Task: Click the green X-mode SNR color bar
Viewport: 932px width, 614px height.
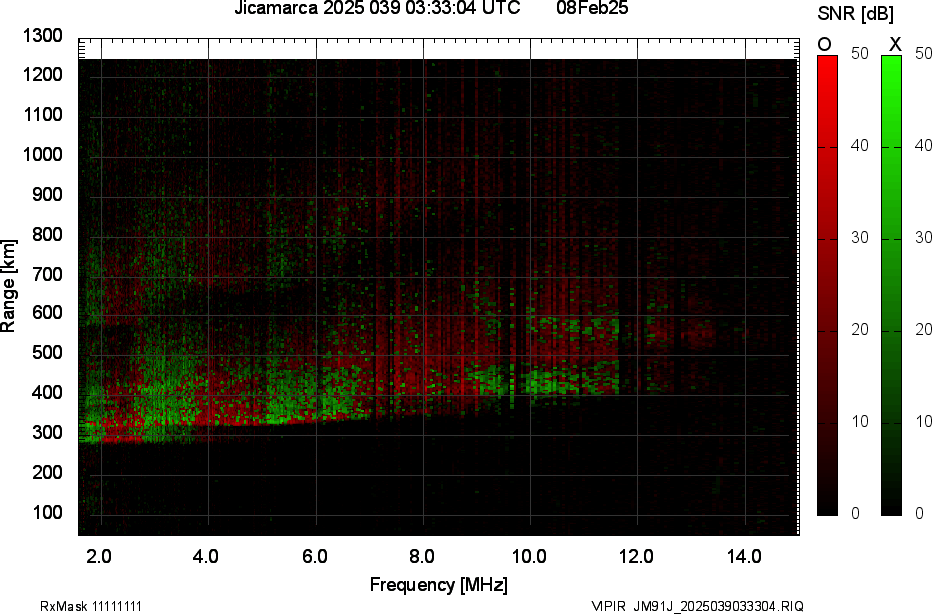Action: coord(891,285)
